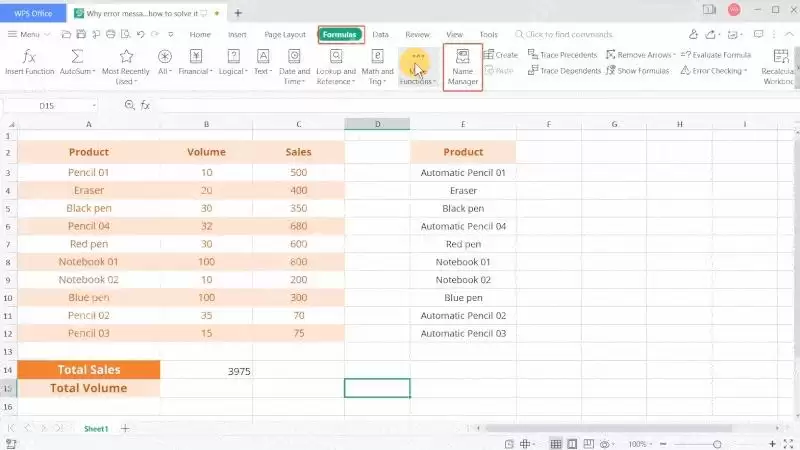This screenshot has height=450, width=800.
Task: Switch to Page Break Preview in status bar
Action: point(589,444)
